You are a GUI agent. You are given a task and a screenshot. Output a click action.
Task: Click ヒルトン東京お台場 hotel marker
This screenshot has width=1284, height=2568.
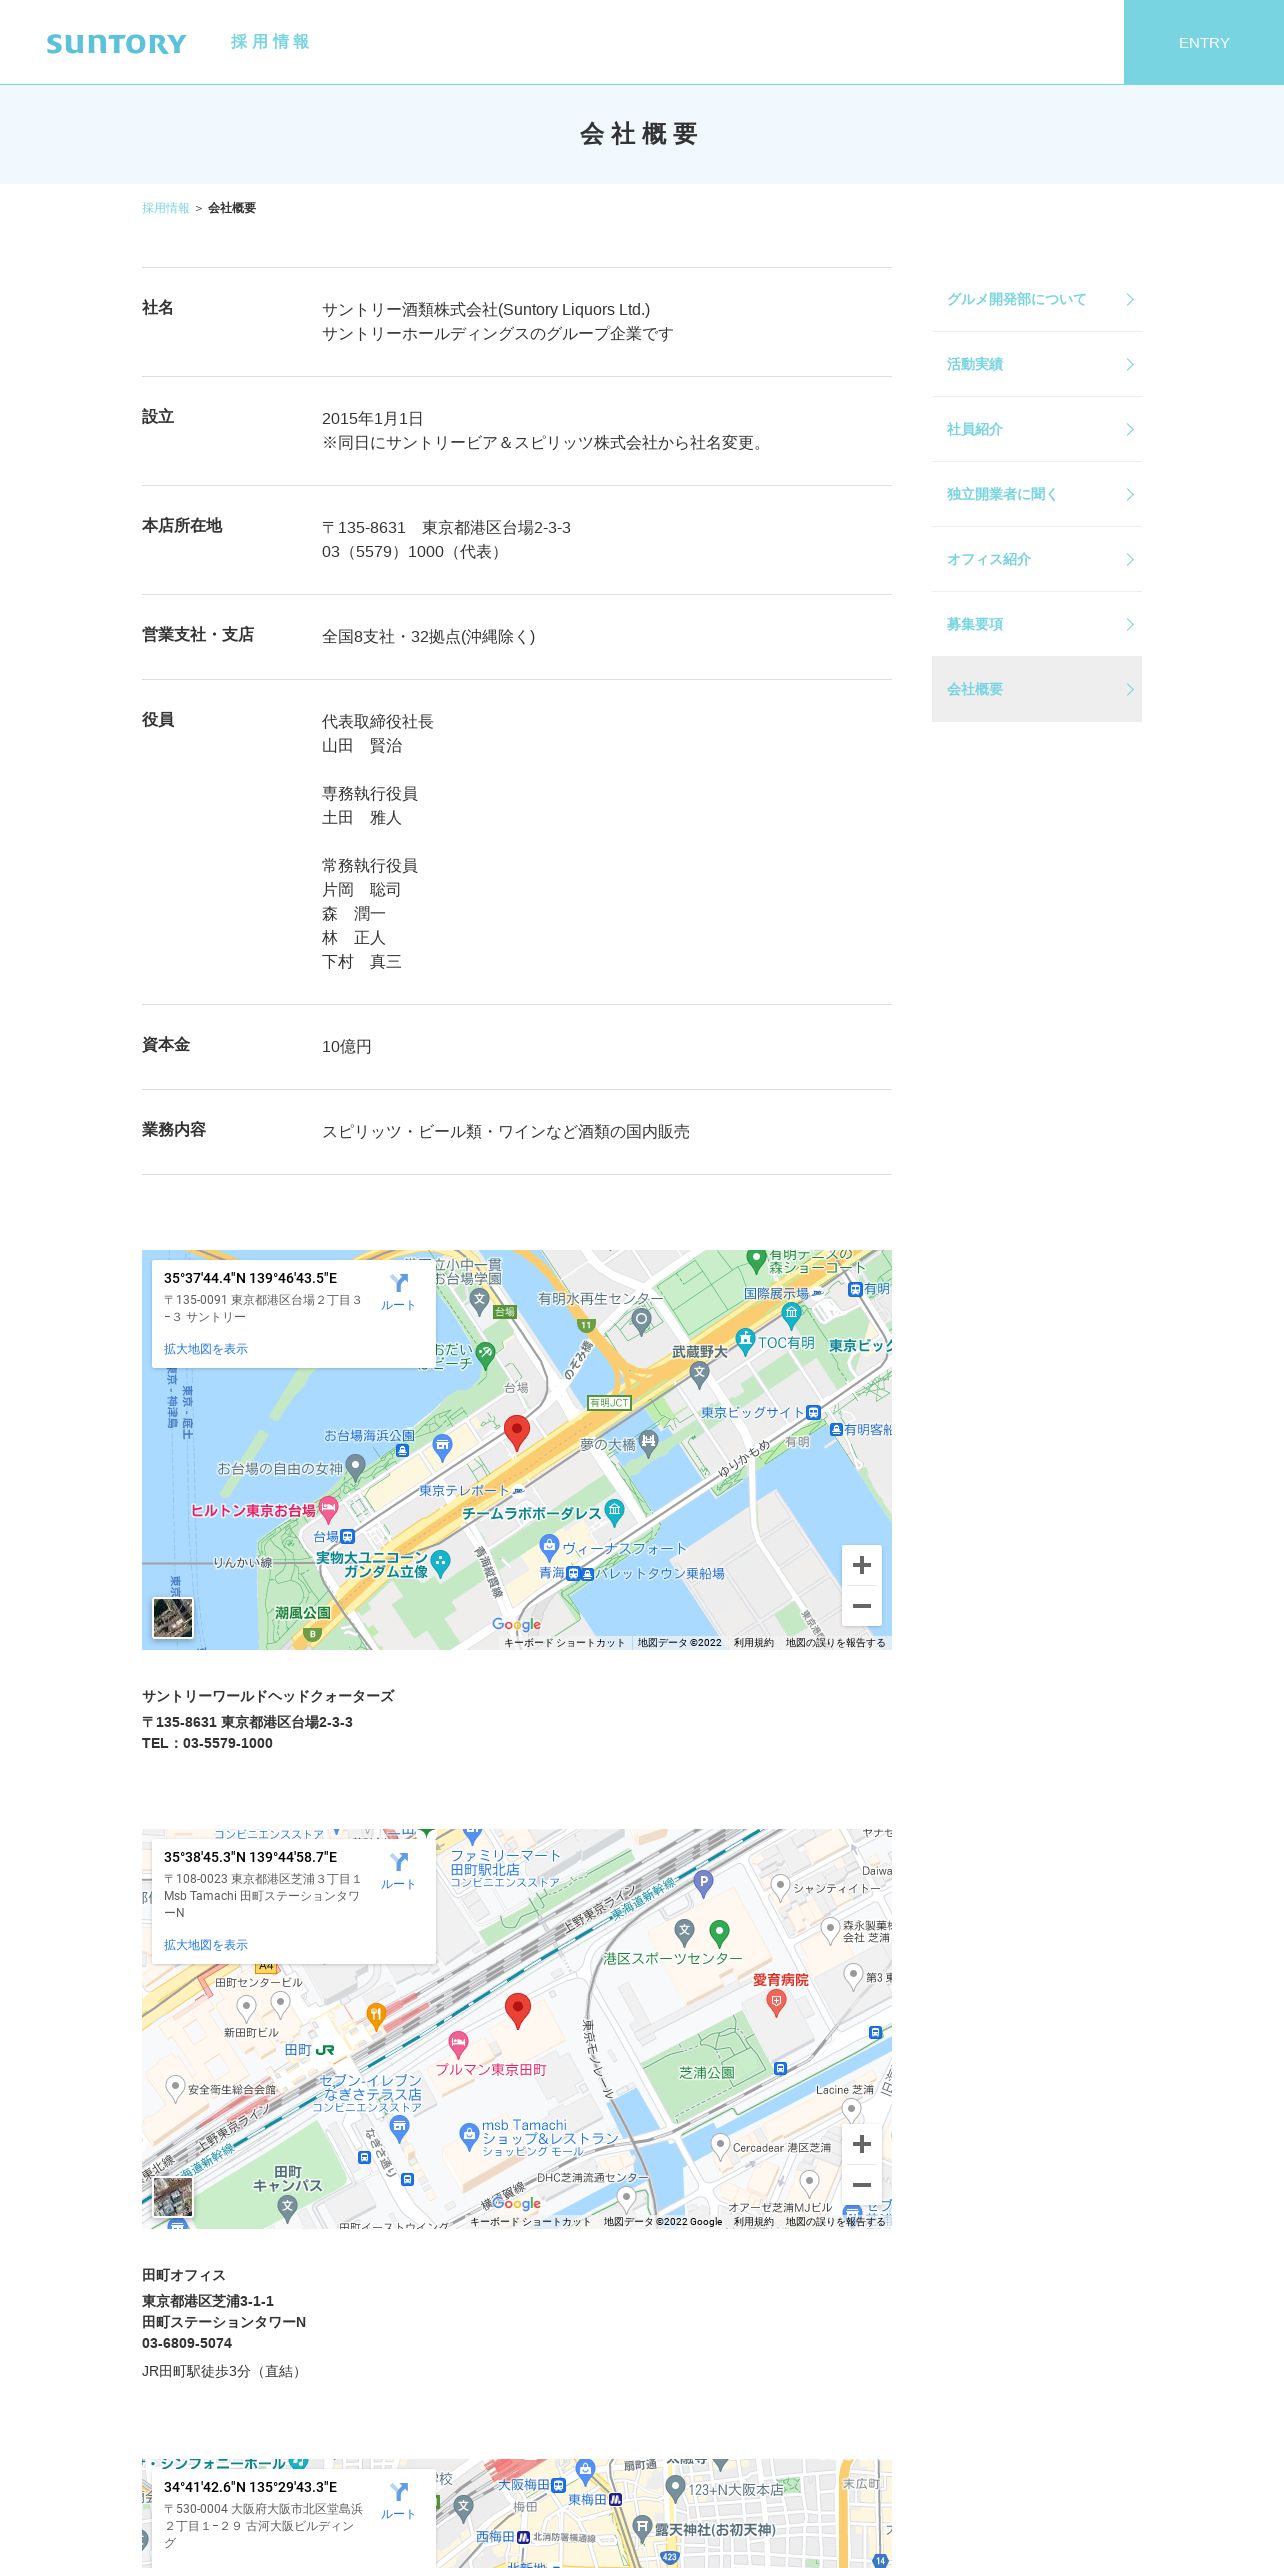click(x=329, y=1509)
